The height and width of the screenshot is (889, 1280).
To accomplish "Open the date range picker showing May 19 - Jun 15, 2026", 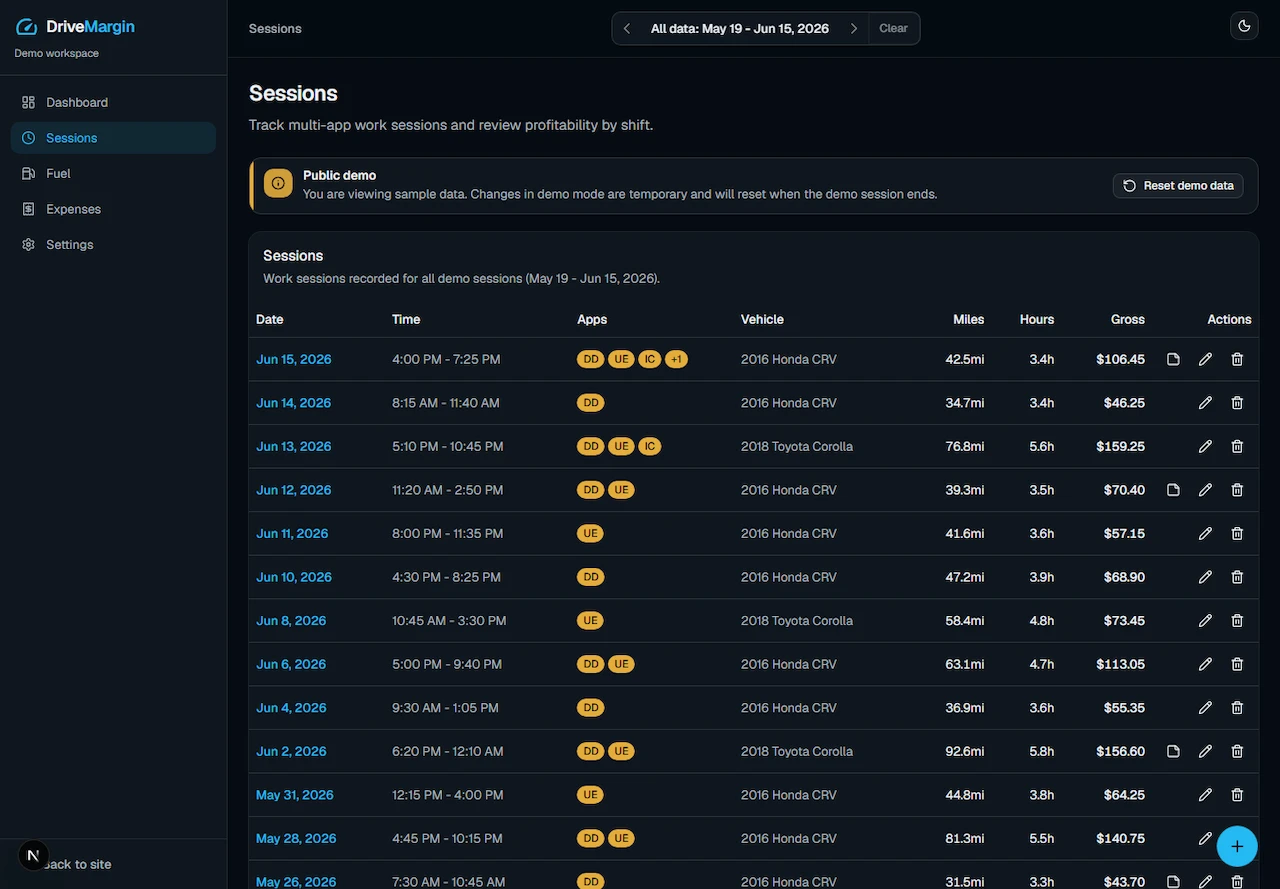I will pyautogui.click(x=740, y=28).
